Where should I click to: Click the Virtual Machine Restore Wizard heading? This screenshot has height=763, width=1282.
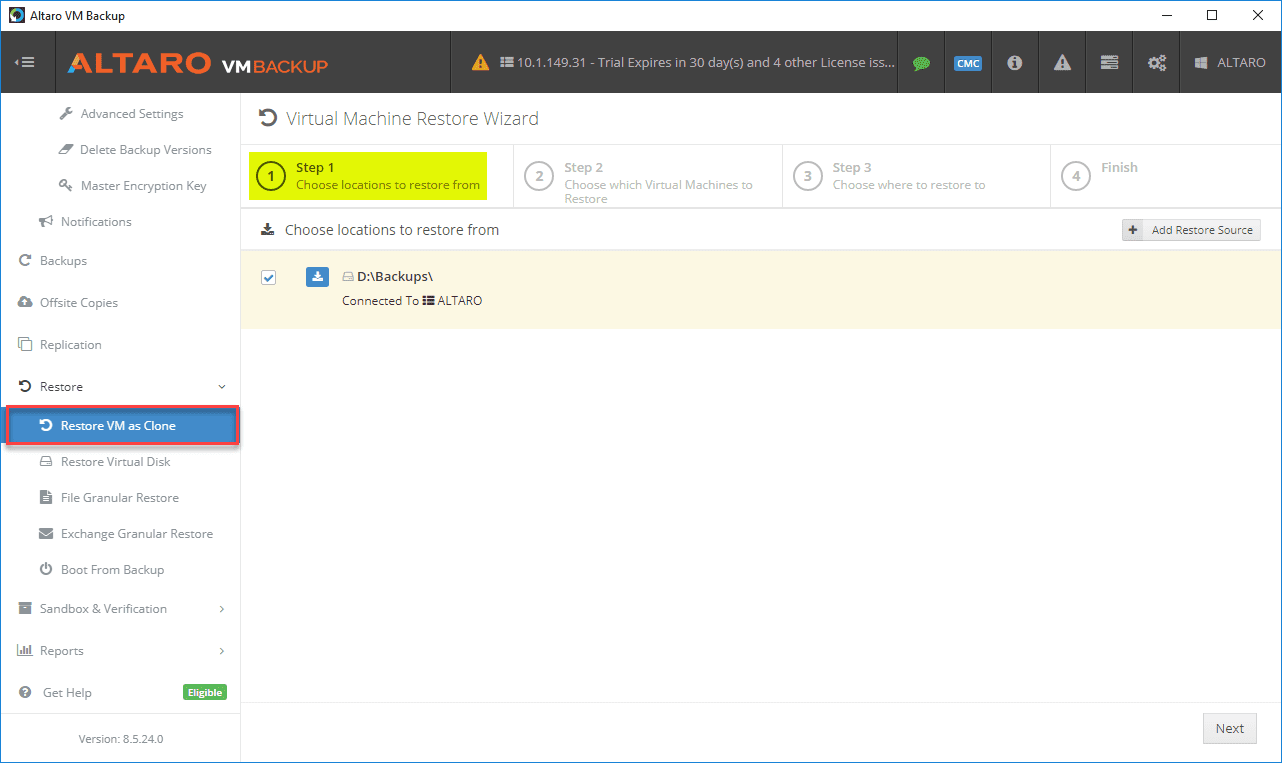tap(412, 119)
